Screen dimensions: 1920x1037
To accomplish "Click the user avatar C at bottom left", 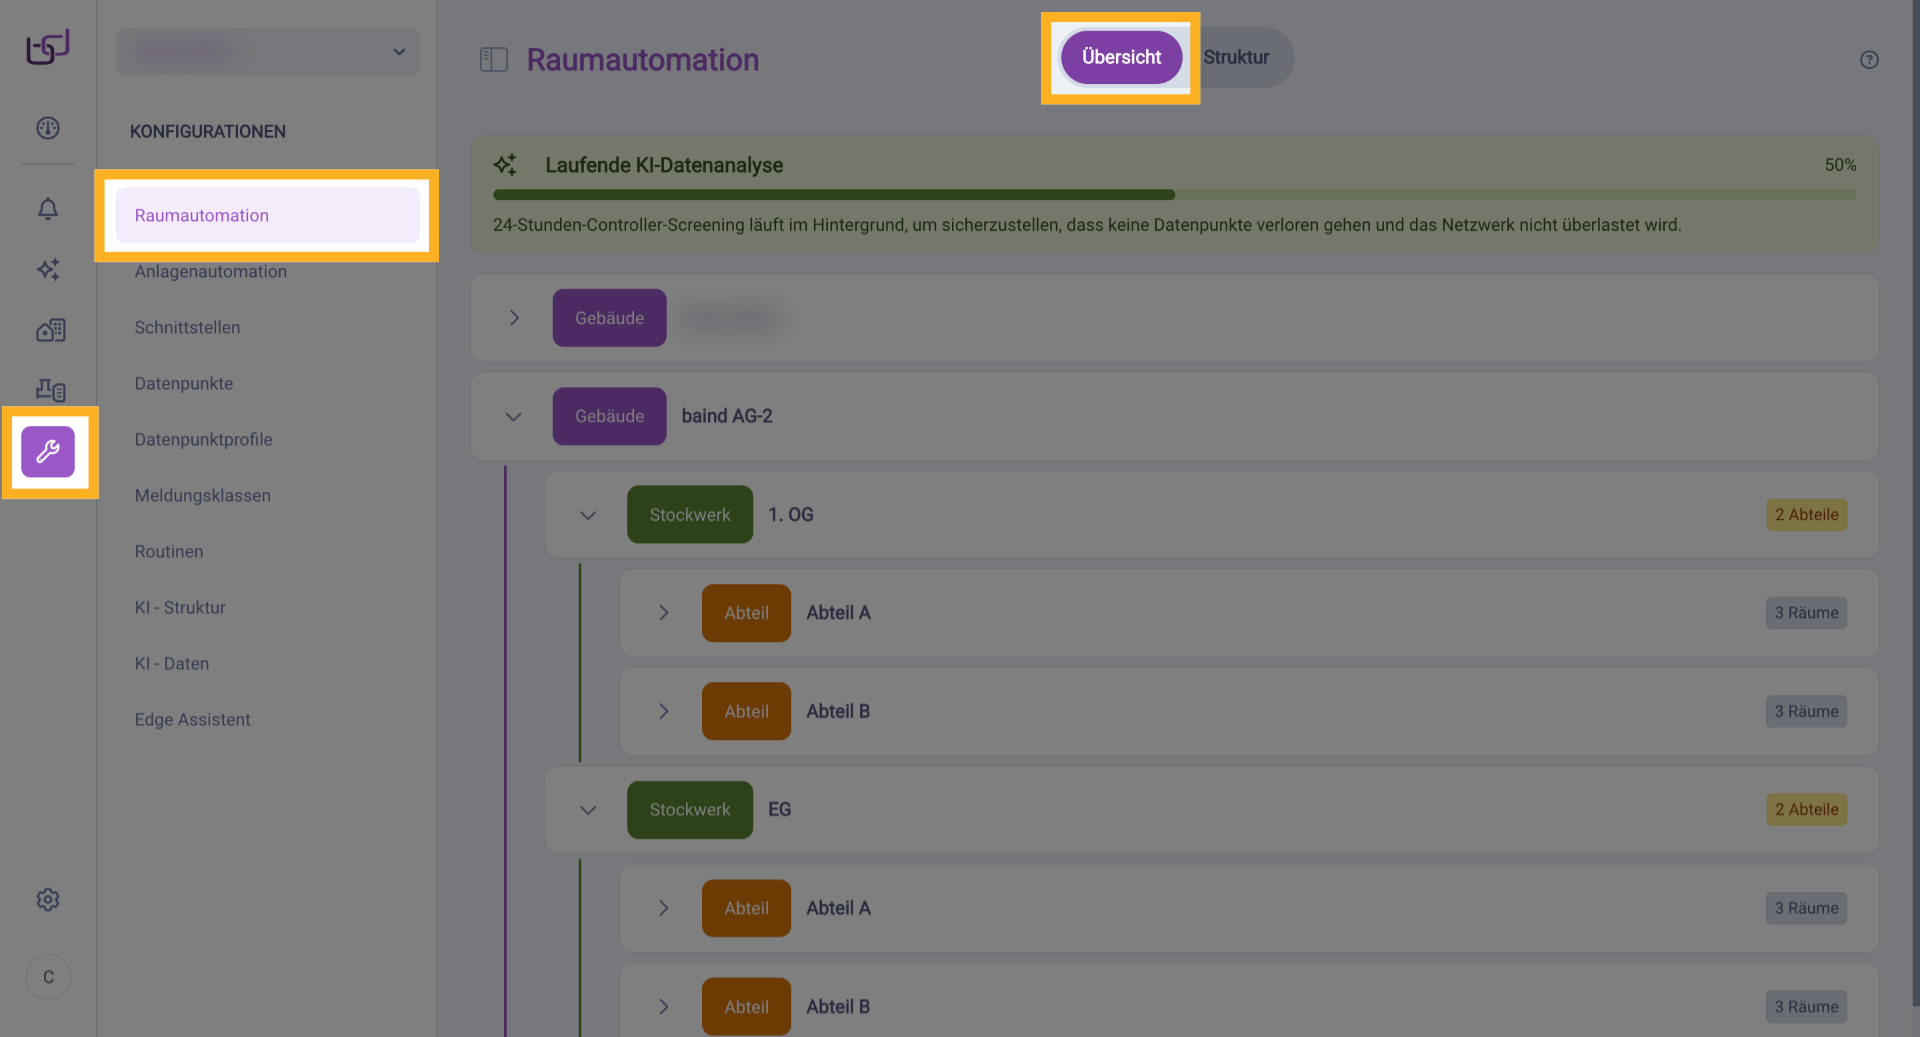I will (48, 977).
